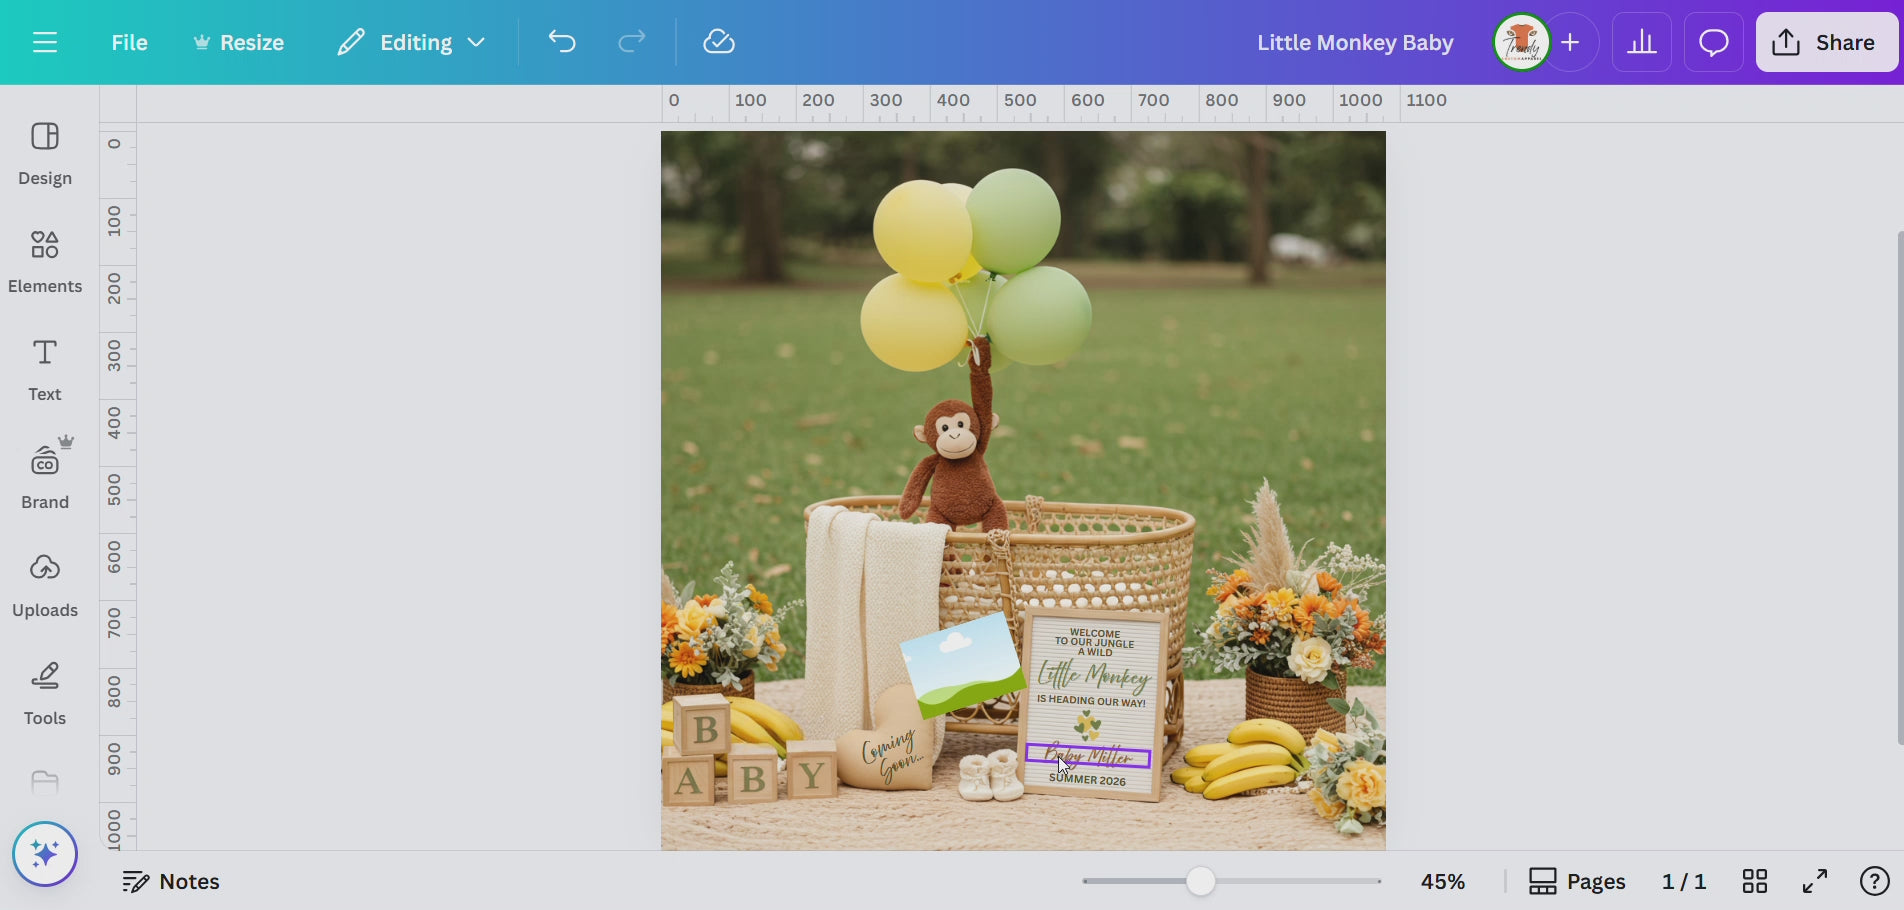Undo the last action
The height and width of the screenshot is (910, 1904).
(x=562, y=42)
